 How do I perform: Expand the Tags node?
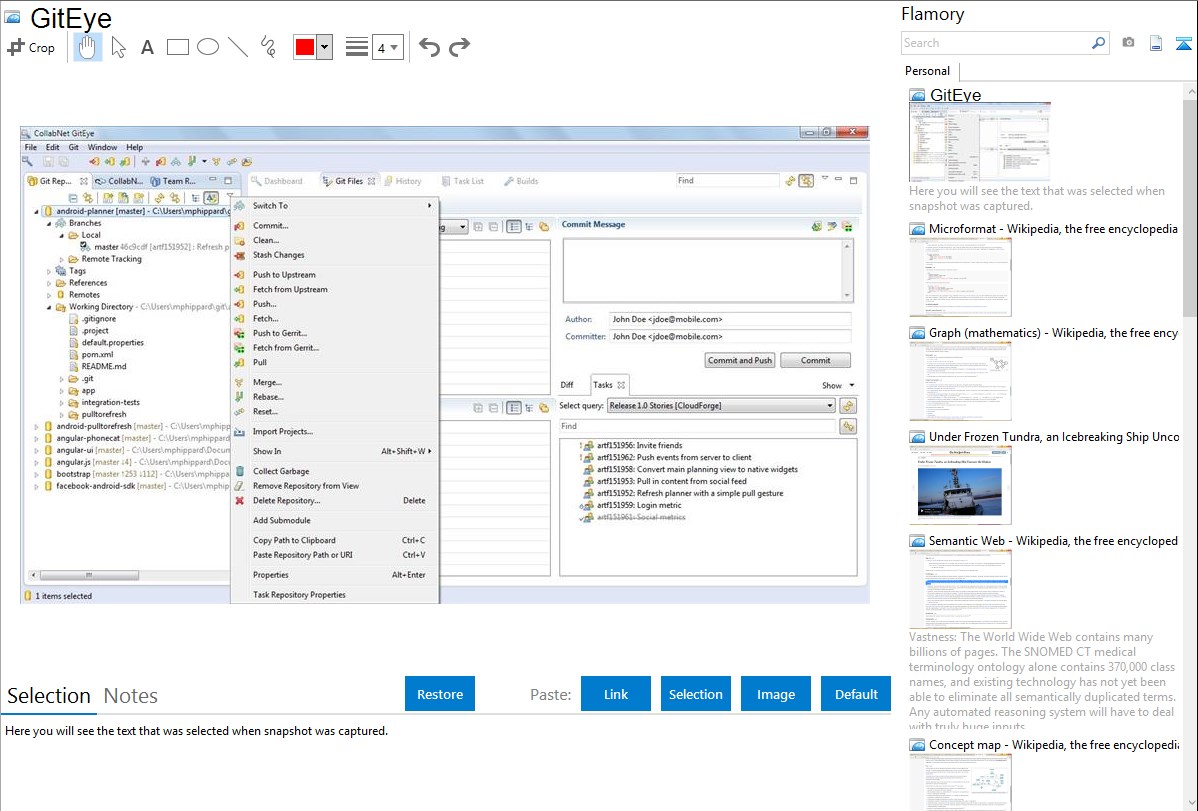(x=49, y=271)
